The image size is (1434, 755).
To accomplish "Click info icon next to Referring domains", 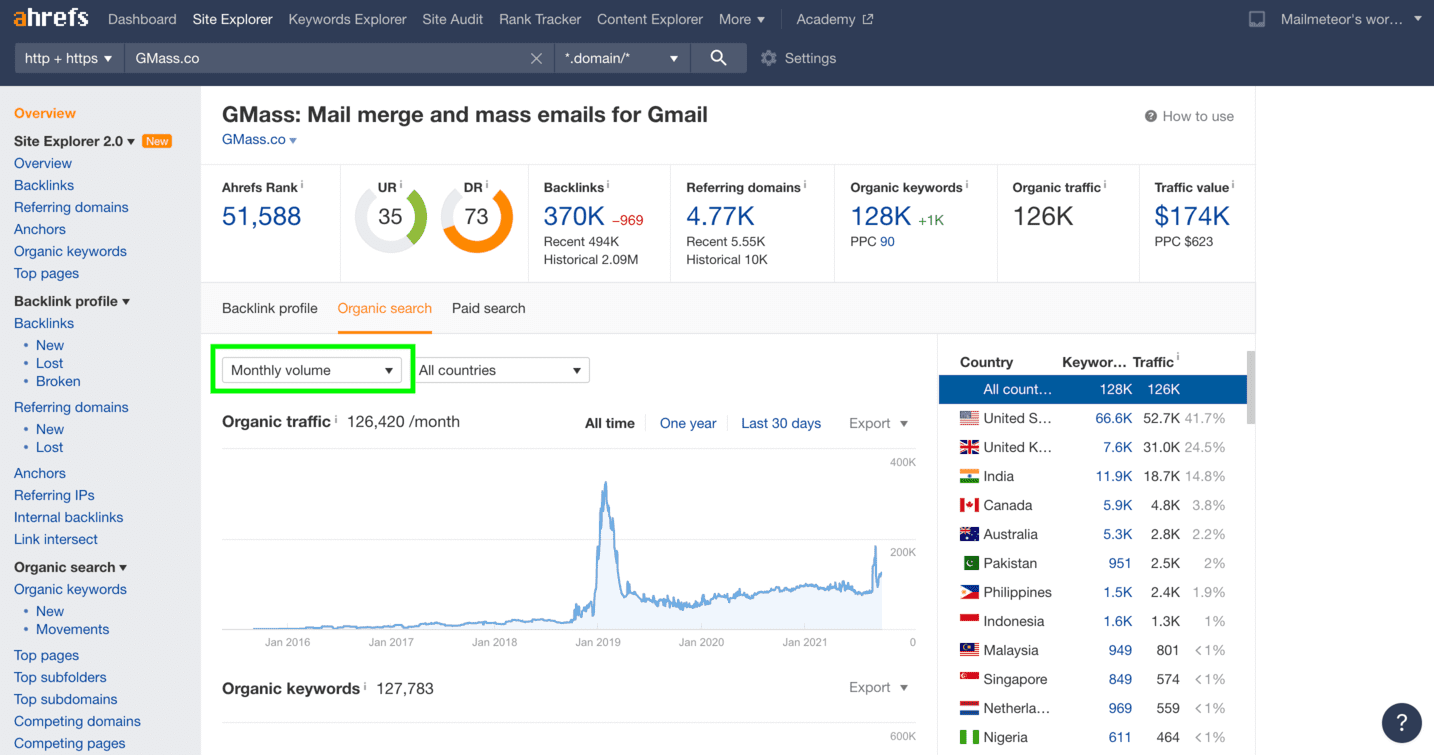I will coord(805,185).
